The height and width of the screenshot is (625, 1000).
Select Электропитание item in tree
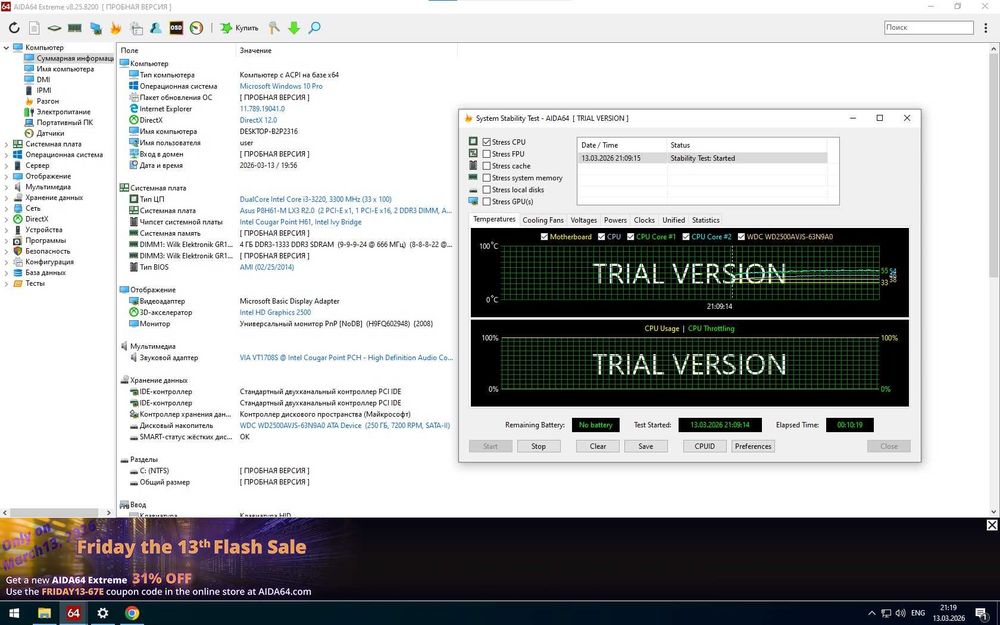63,112
